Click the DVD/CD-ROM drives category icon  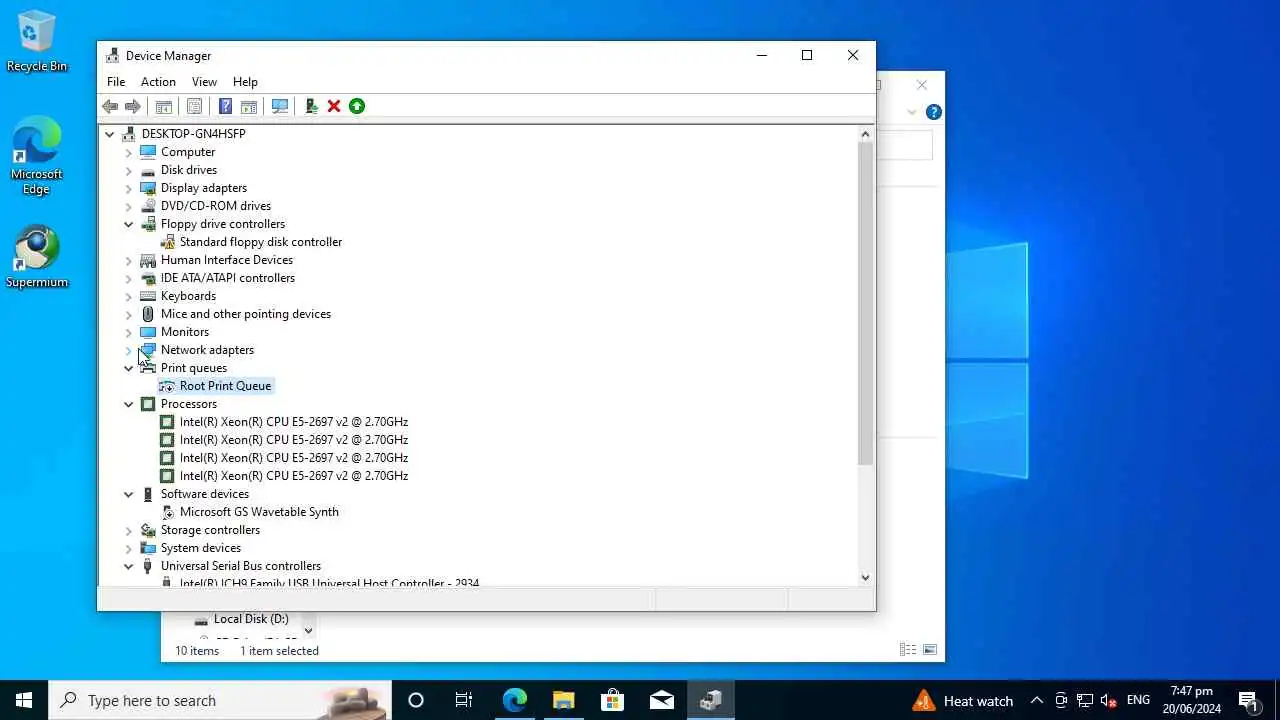coord(148,206)
